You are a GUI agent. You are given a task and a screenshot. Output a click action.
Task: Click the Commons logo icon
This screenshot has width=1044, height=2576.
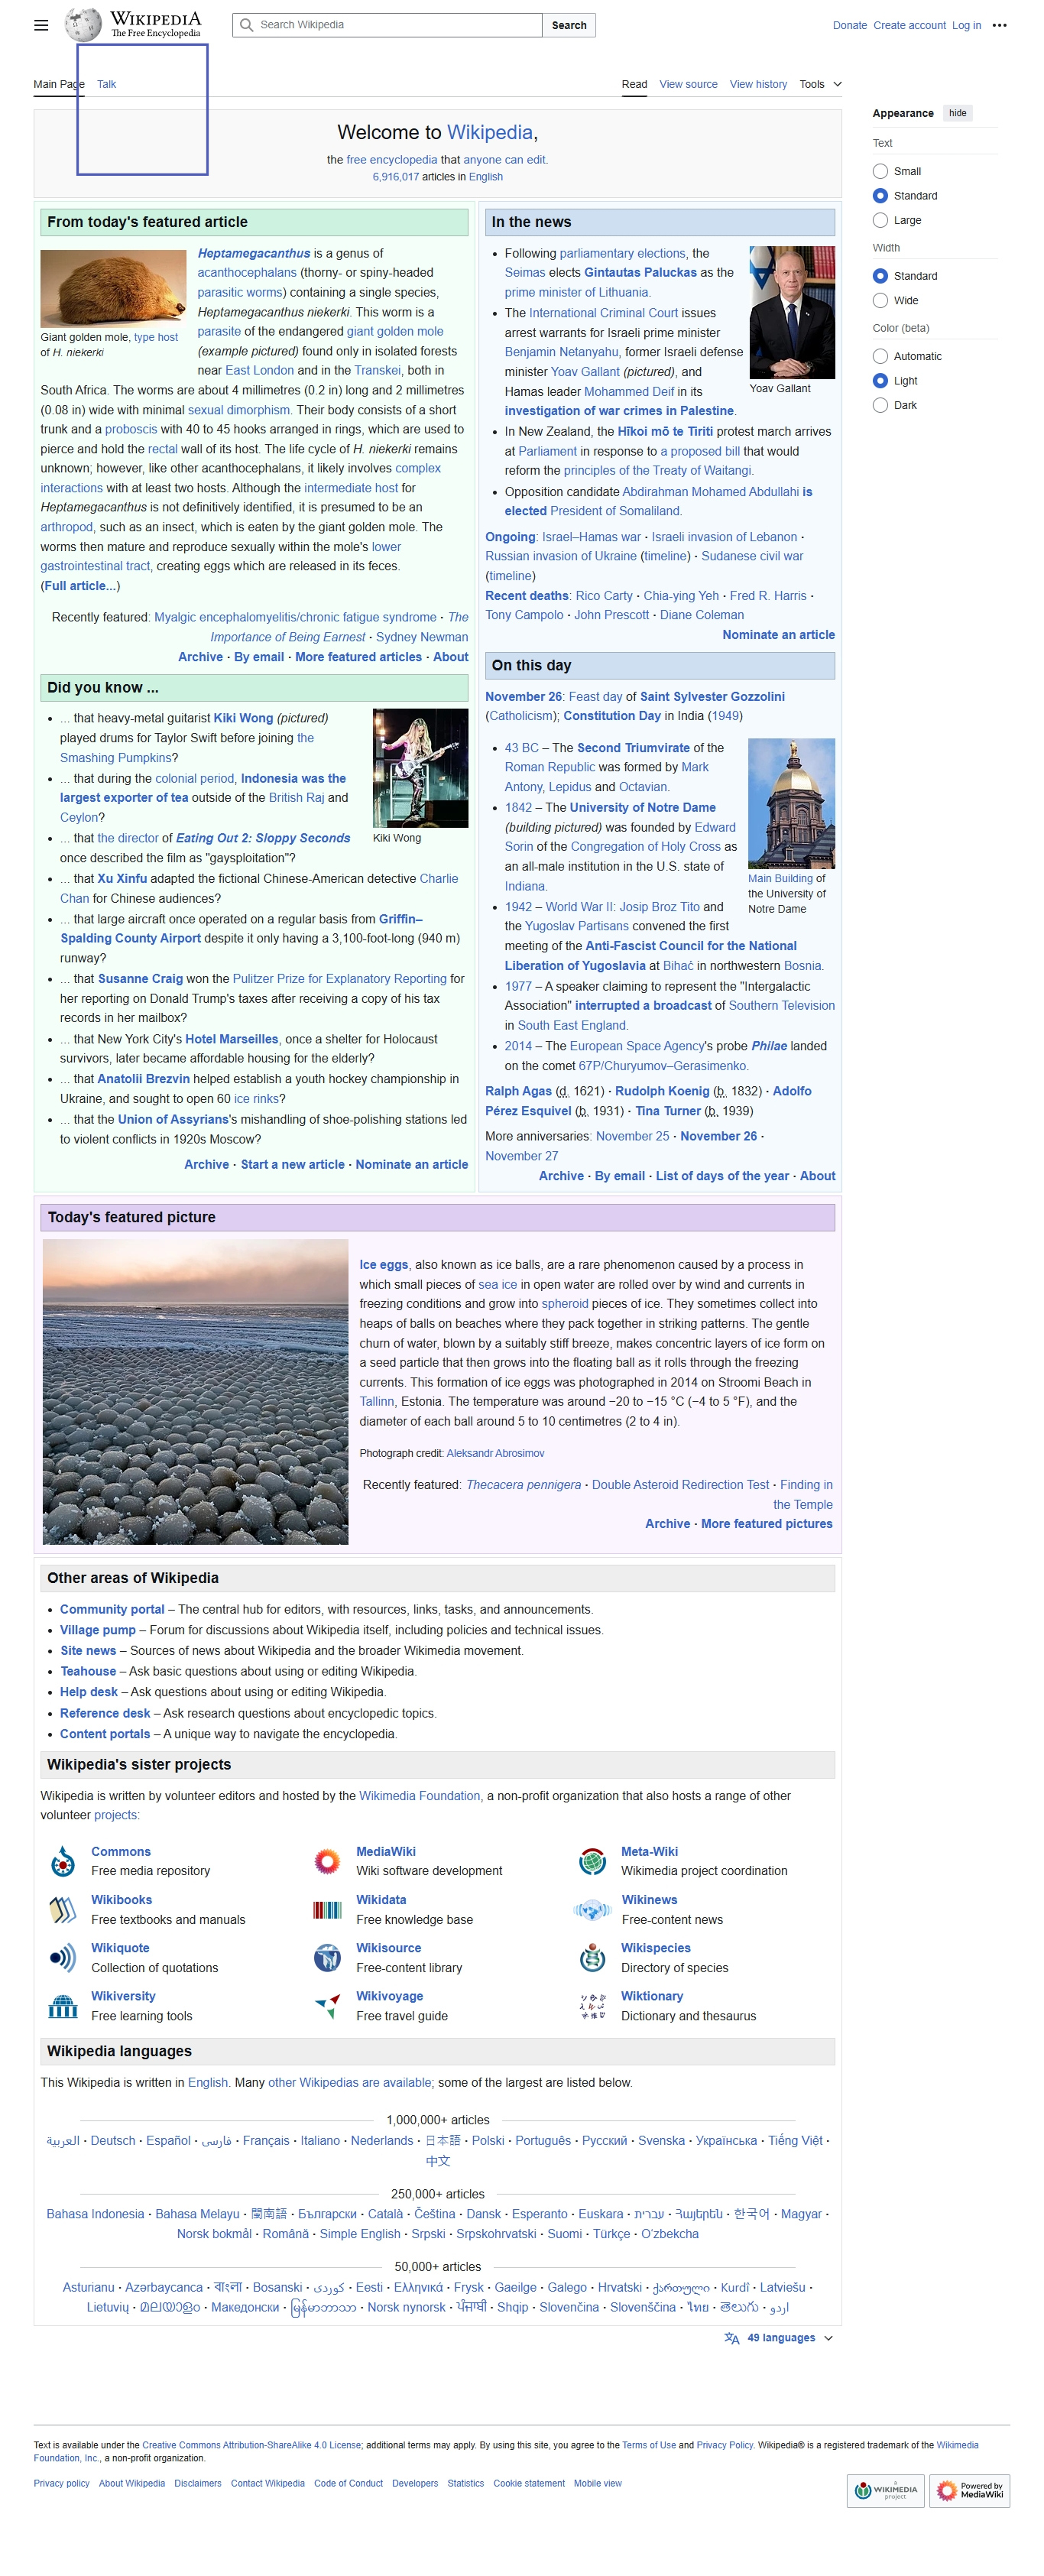pyautogui.click(x=63, y=1861)
